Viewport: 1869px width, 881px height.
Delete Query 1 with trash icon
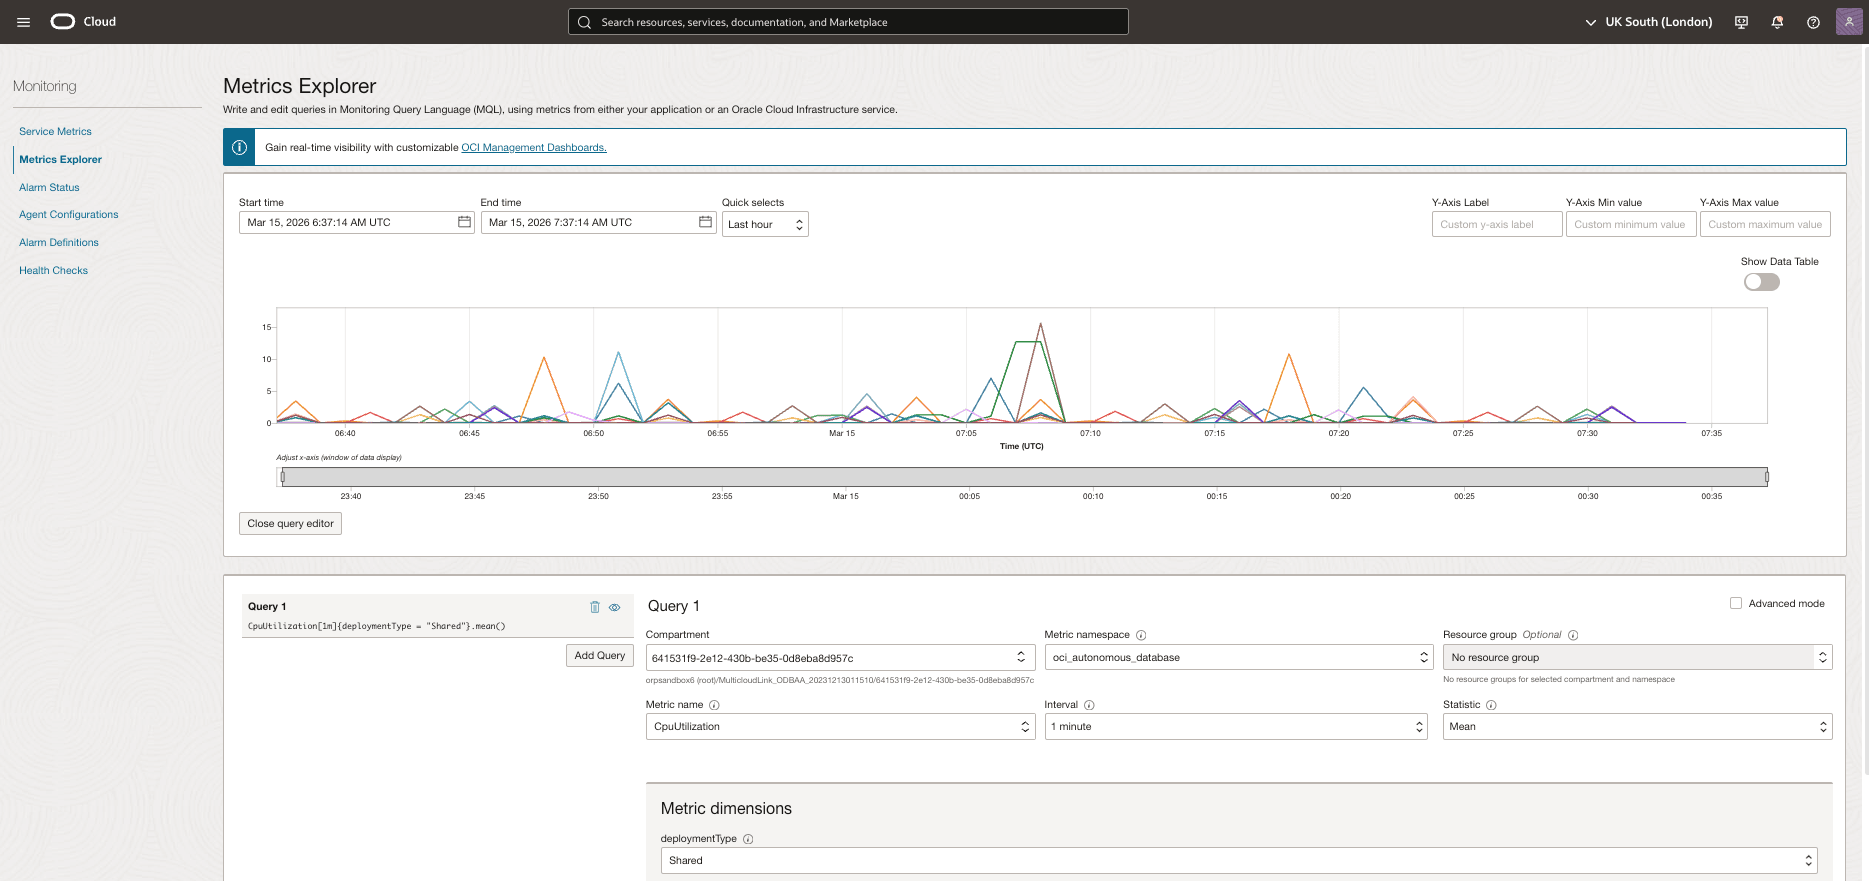[595, 607]
